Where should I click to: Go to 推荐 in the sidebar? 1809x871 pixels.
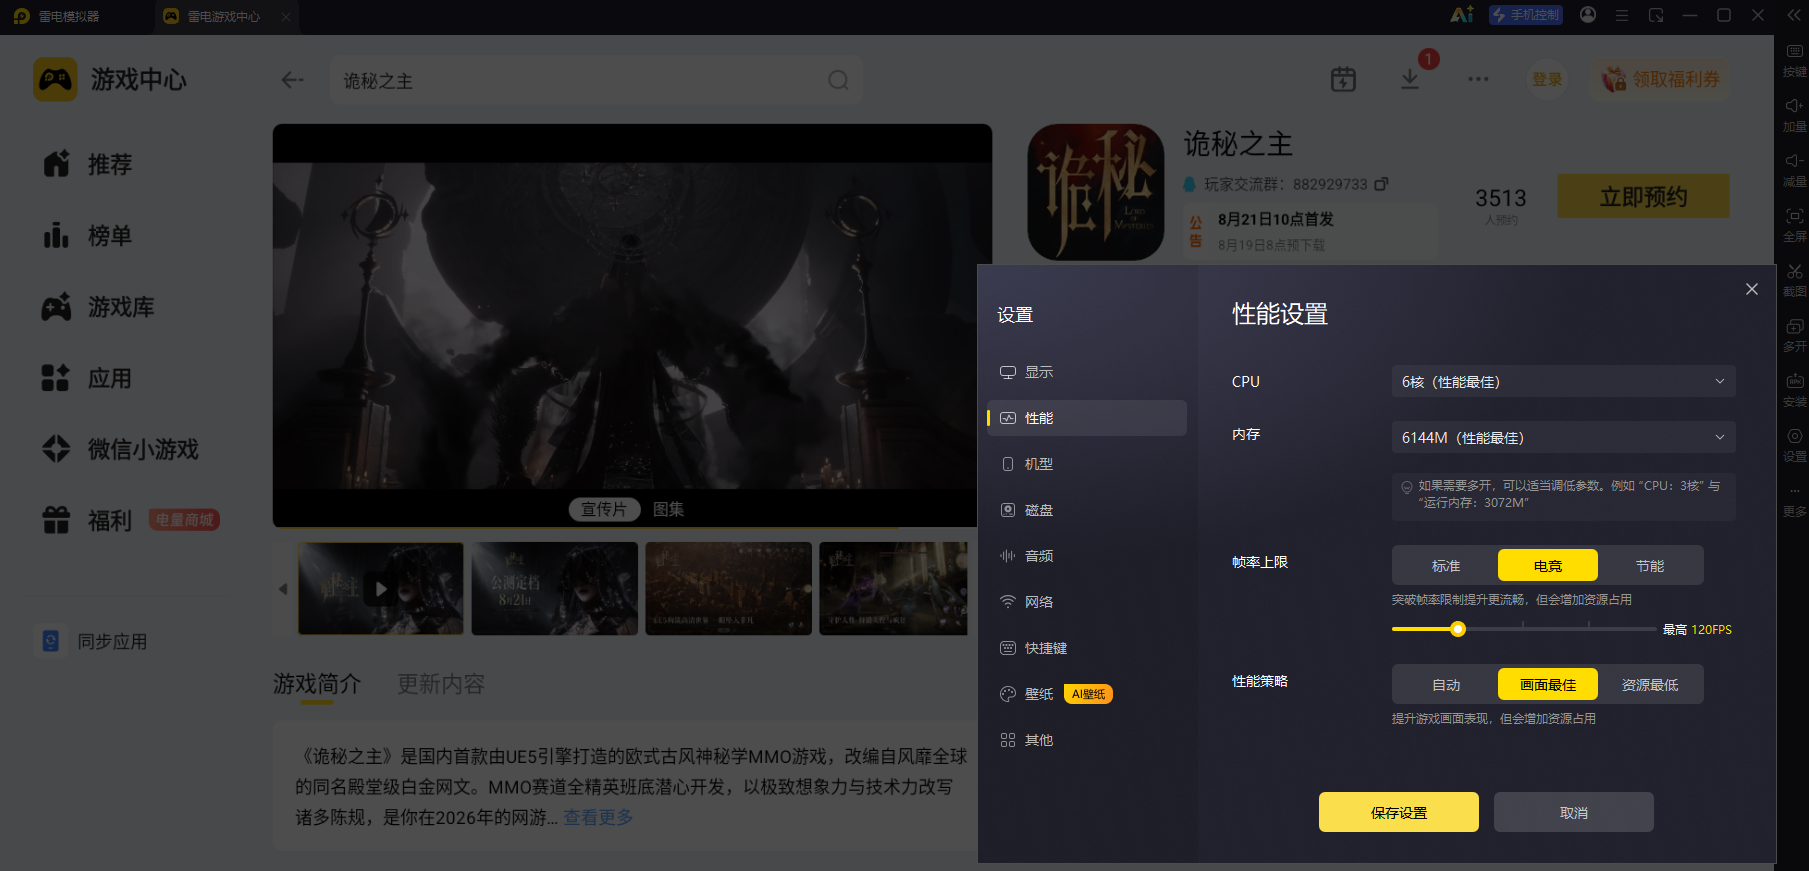pos(88,164)
